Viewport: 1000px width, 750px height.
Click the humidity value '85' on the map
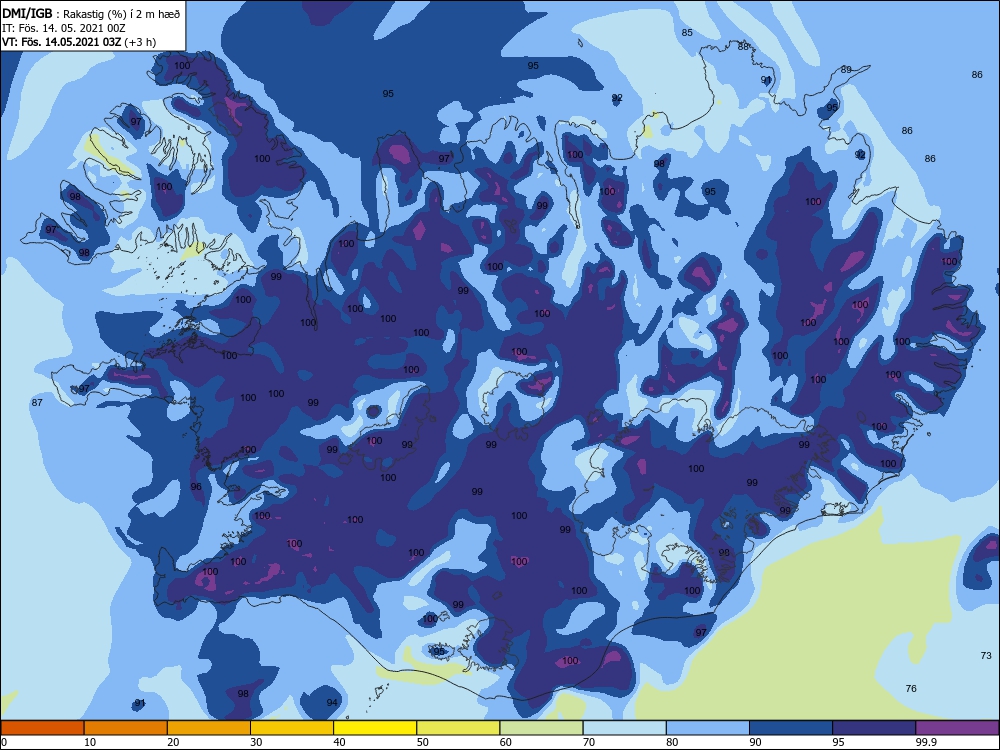coord(687,33)
